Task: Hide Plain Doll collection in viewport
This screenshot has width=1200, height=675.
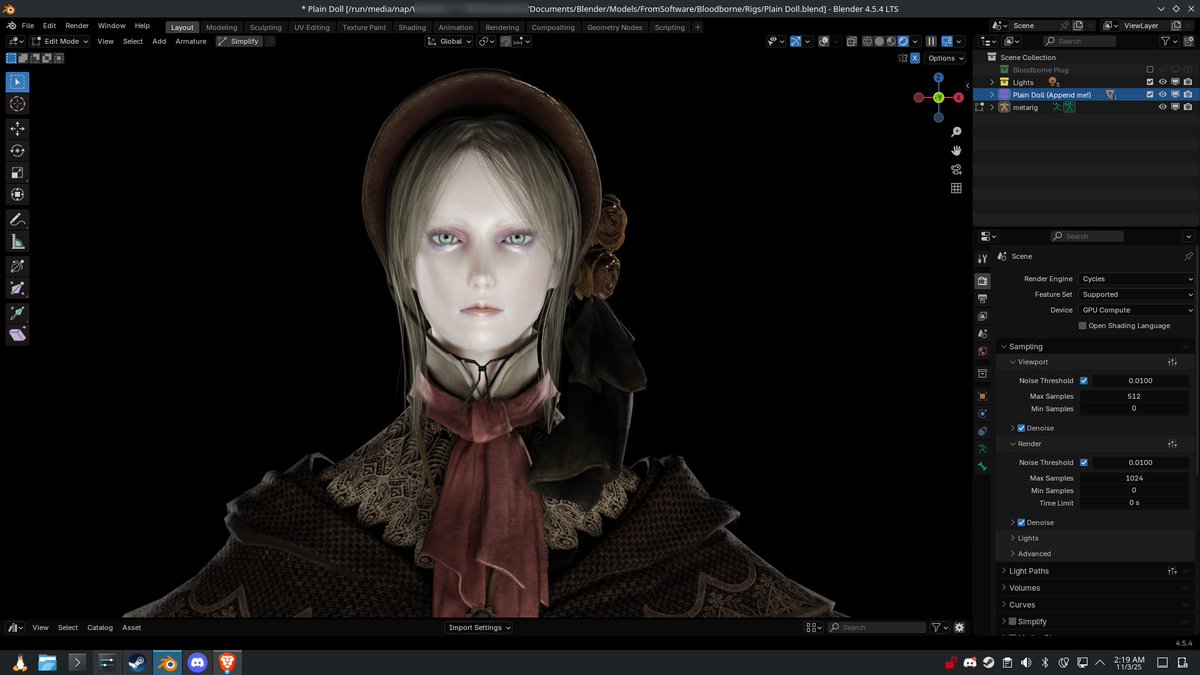Action: 1162,95
